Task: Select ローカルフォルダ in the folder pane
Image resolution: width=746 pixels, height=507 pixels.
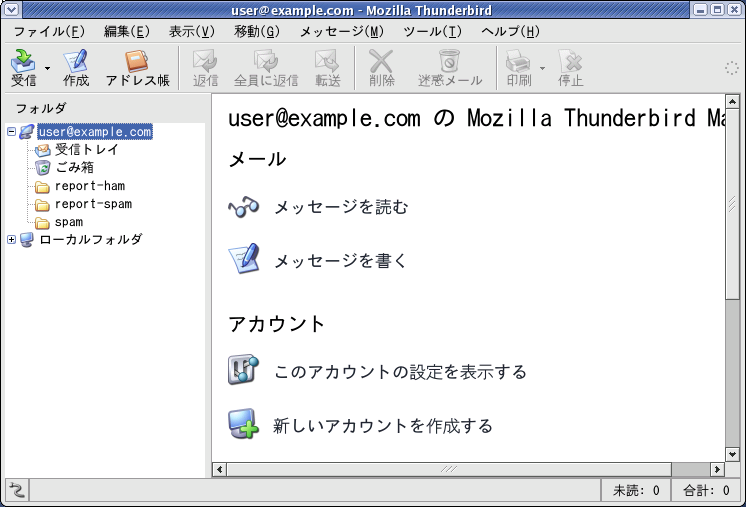Action: click(x=91, y=239)
